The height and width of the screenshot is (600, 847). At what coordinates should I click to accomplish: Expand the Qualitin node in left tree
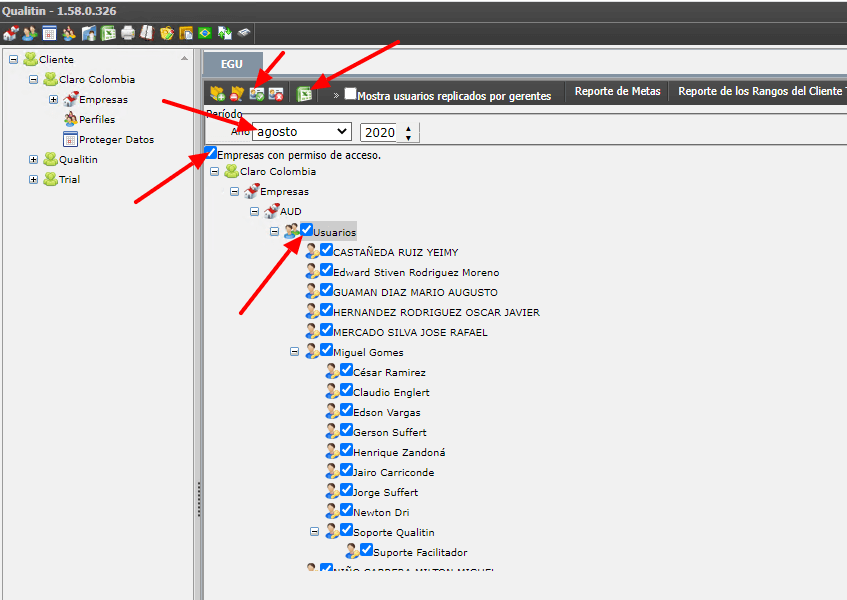tap(33, 159)
